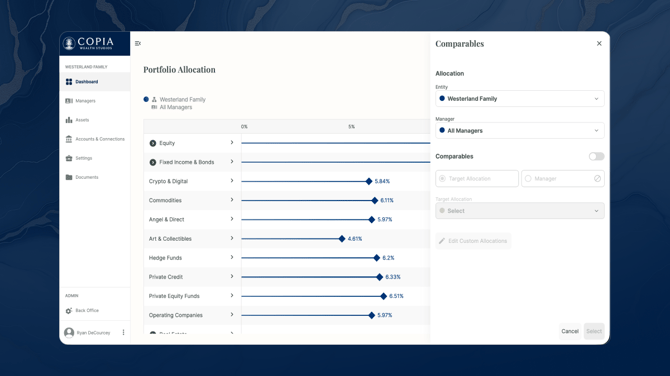Image resolution: width=670 pixels, height=376 pixels.
Task: Select the Manager radio option
Action: [x=563, y=179]
